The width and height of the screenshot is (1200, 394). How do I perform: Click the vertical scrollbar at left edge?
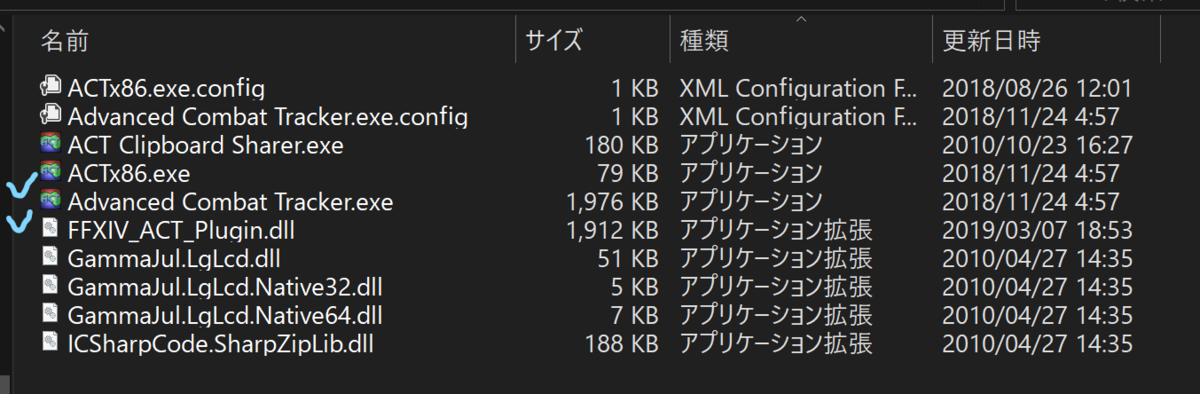(4, 200)
